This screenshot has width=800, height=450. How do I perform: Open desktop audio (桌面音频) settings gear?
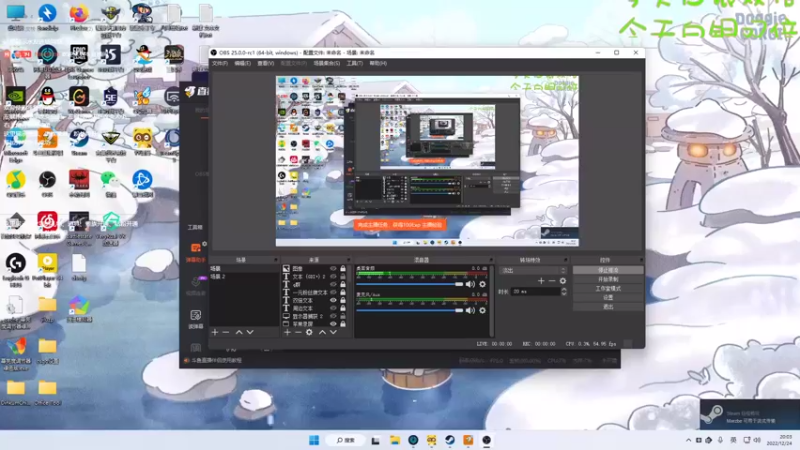click(x=482, y=284)
